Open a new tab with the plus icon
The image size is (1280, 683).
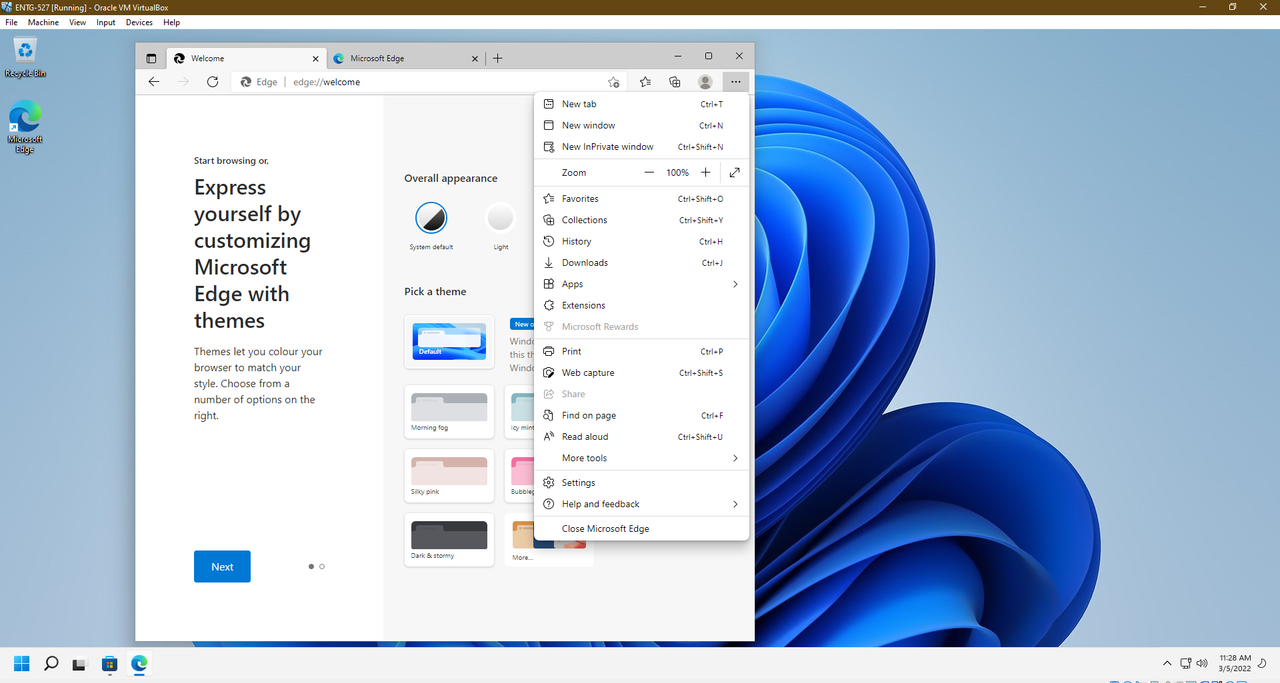point(497,58)
